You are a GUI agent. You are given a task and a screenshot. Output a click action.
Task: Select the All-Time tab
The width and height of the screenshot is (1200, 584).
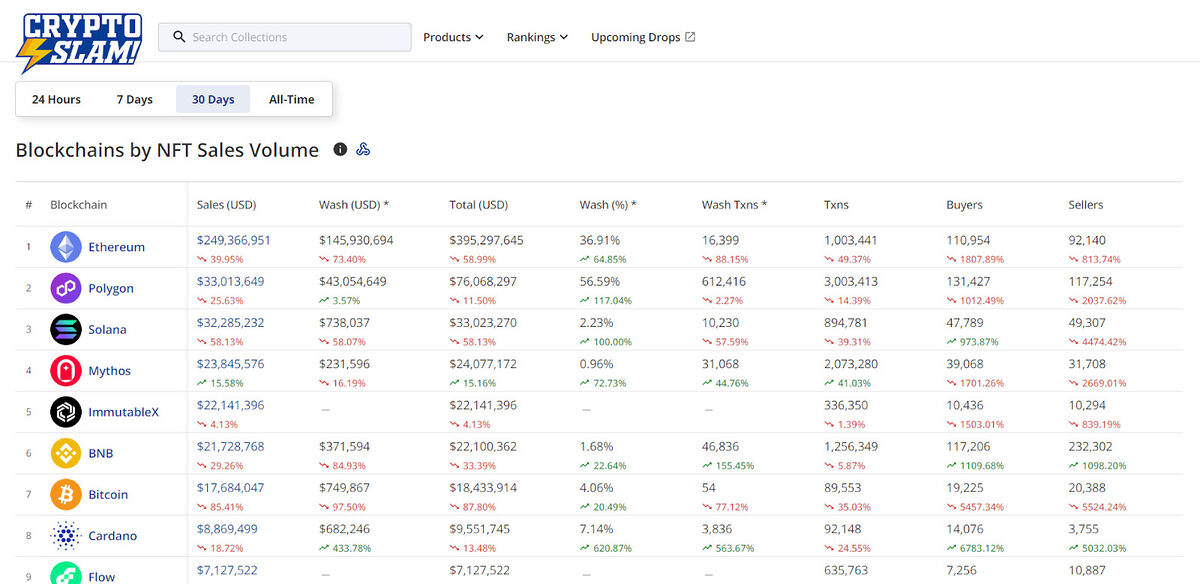tap(292, 99)
